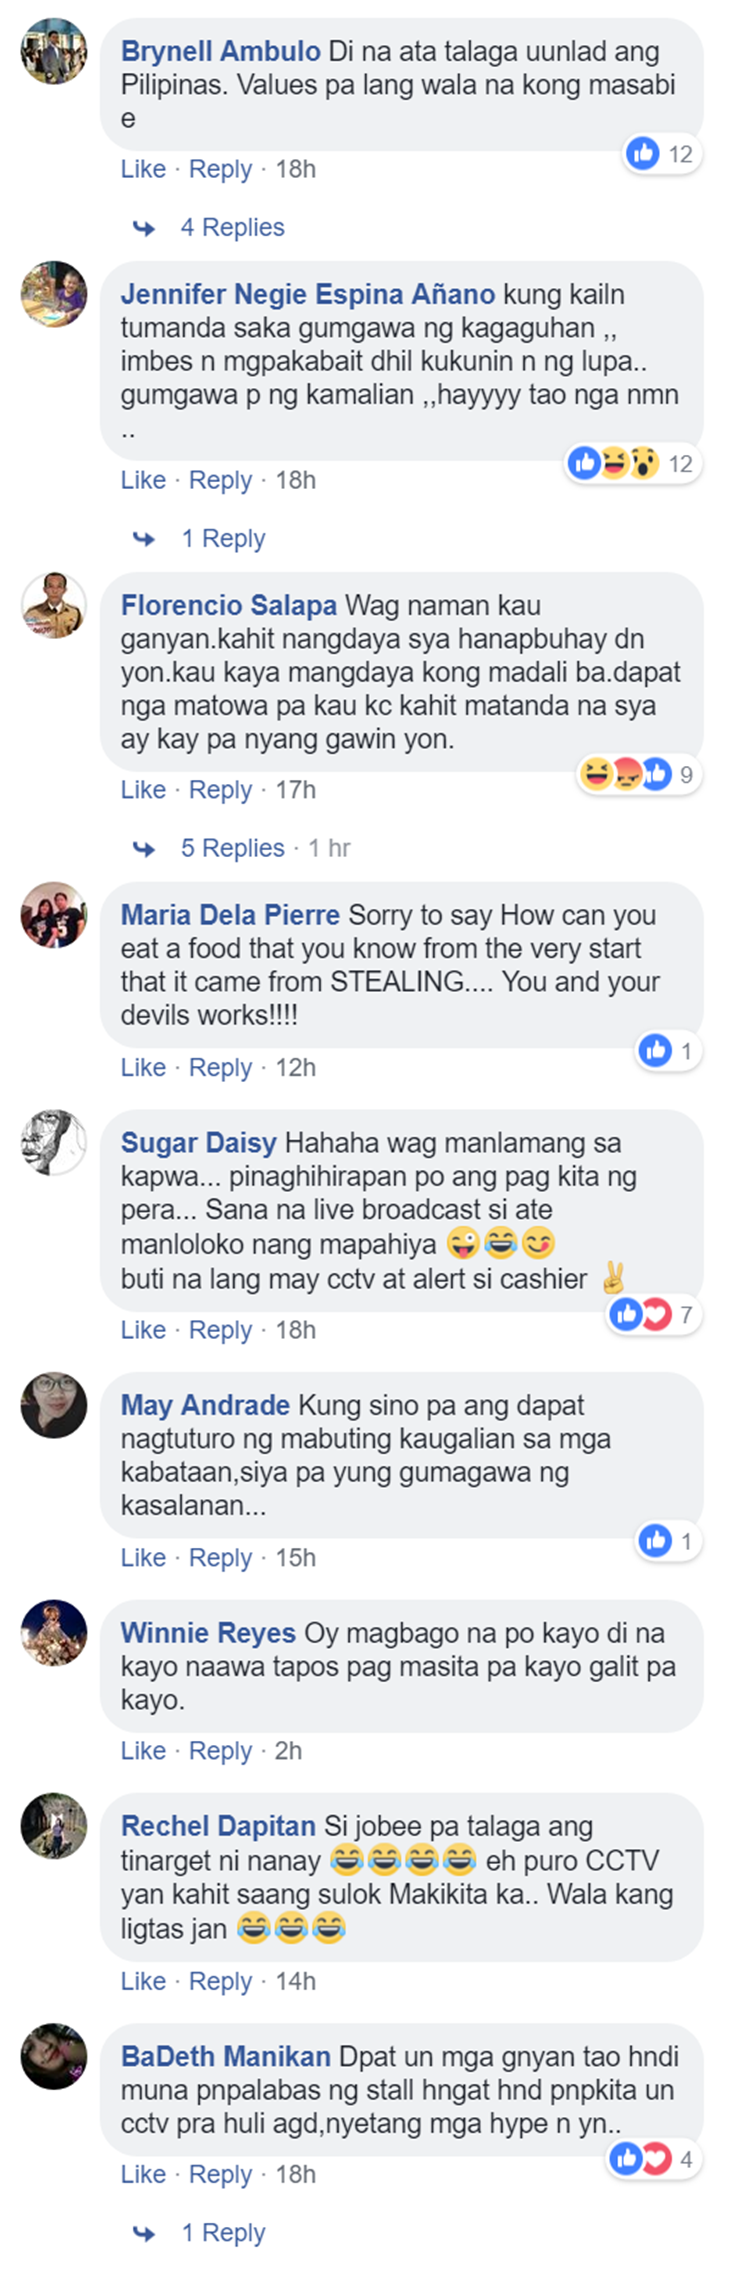This screenshot has height=2272, width=750.
Task: Open Sugar Daisy's comment reactions
Action: pos(653,1314)
